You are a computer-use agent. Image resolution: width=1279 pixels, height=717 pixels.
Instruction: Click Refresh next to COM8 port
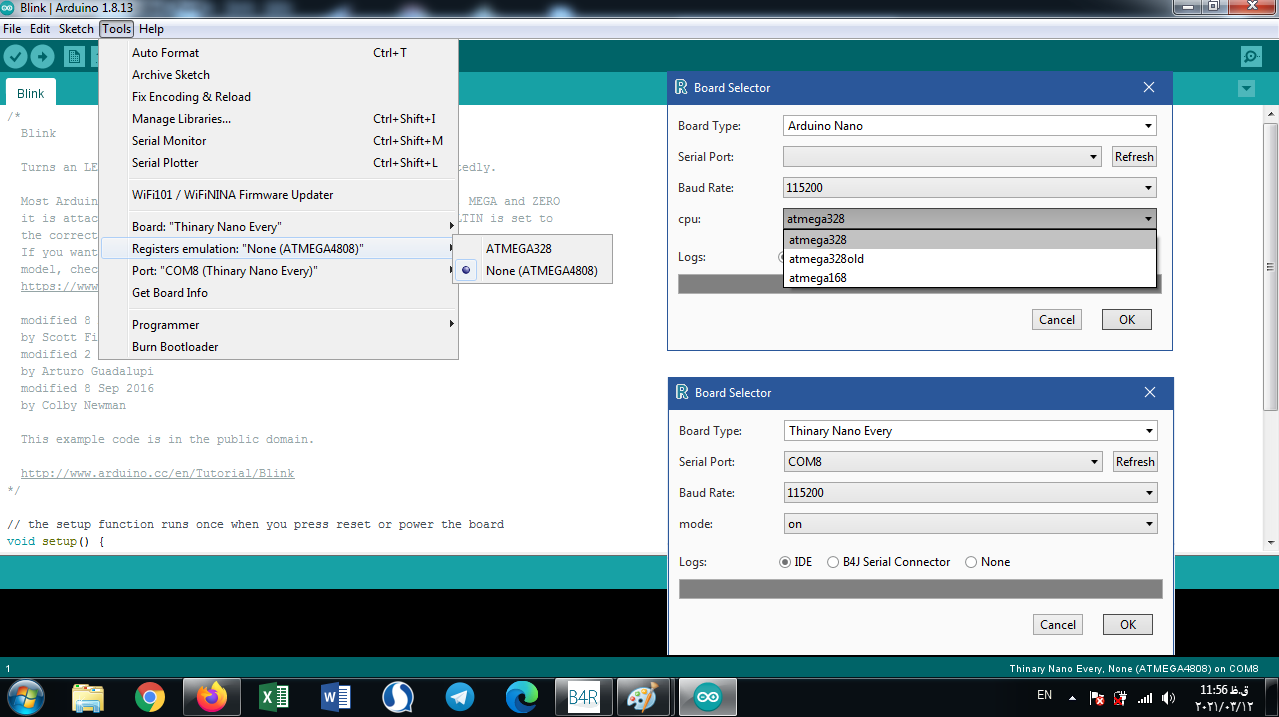(x=1135, y=462)
